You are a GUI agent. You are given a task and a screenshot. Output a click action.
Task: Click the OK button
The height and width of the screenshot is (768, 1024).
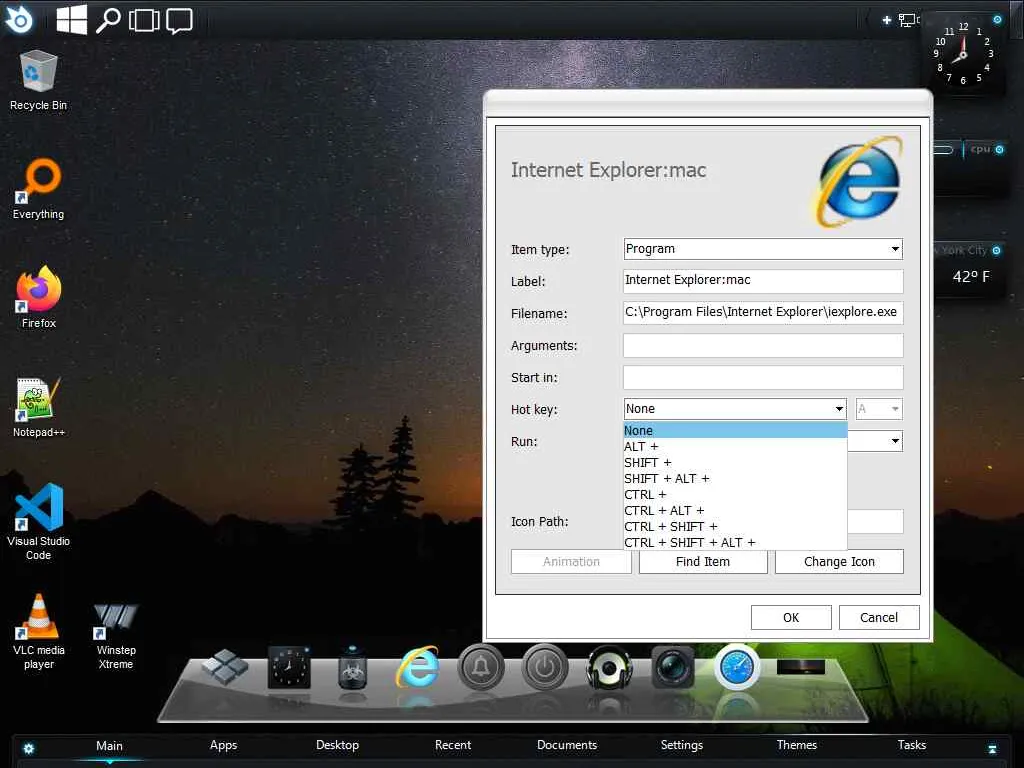tap(791, 617)
